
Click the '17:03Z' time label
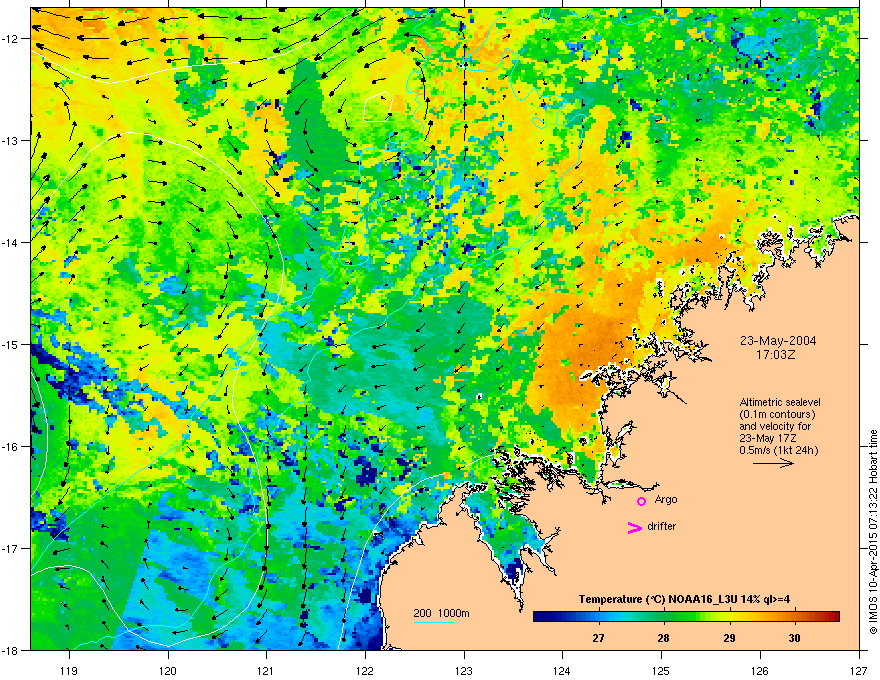click(x=776, y=355)
